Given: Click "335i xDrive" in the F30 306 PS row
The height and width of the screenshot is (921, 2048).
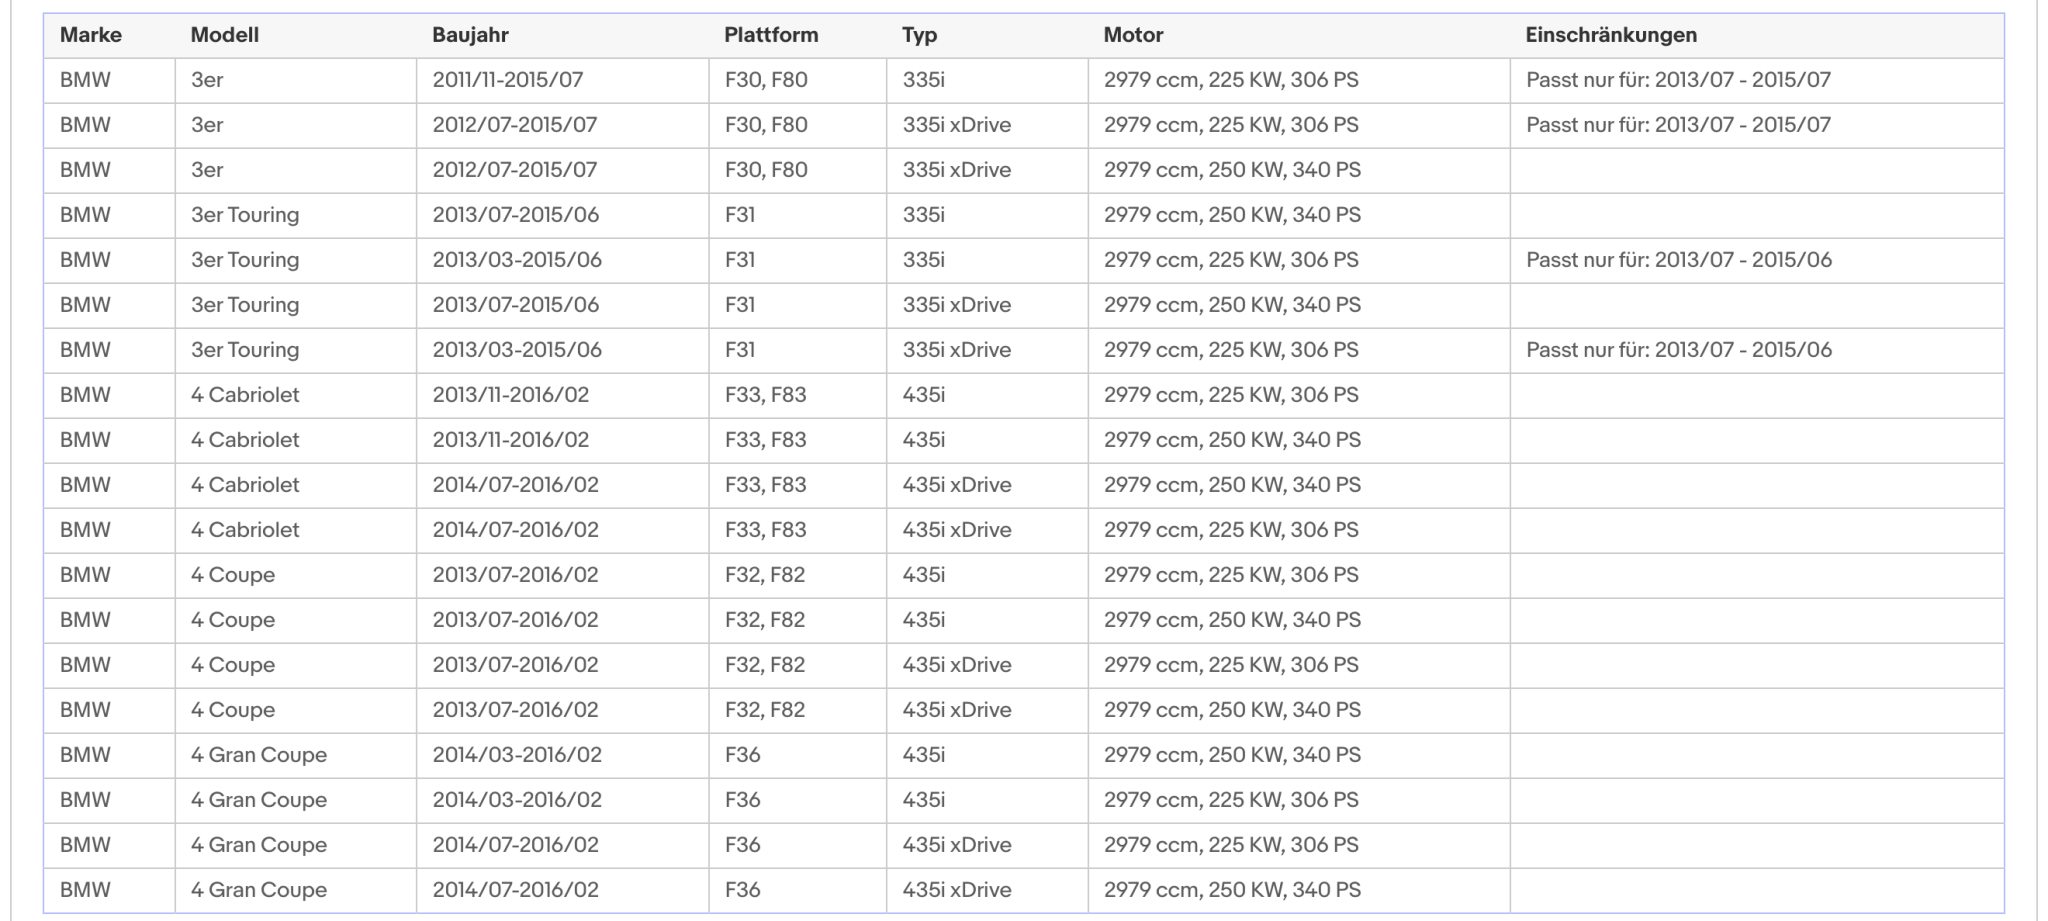Looking at the screenshot, I should coord(957,125).
